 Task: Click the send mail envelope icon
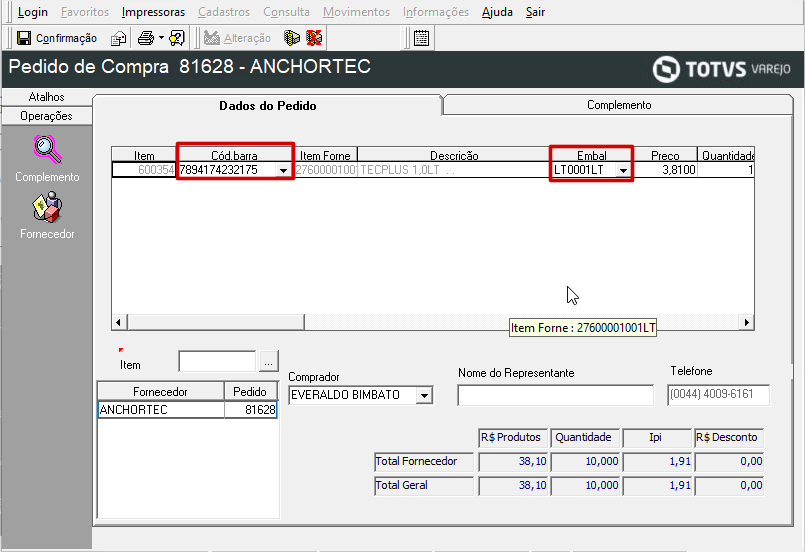[x=119, y=38]
